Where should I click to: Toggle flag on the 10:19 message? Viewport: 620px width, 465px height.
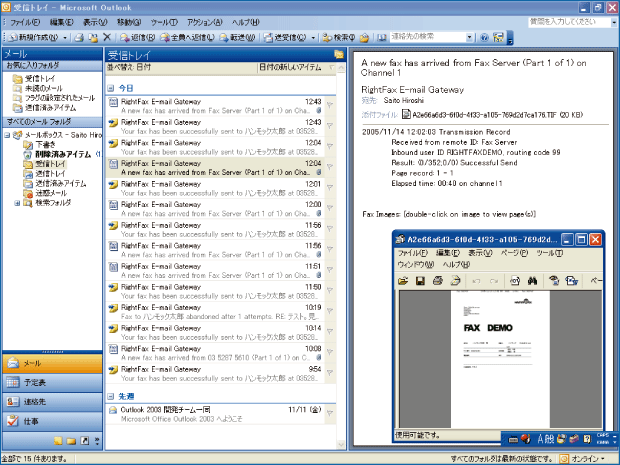pos(330,311)
